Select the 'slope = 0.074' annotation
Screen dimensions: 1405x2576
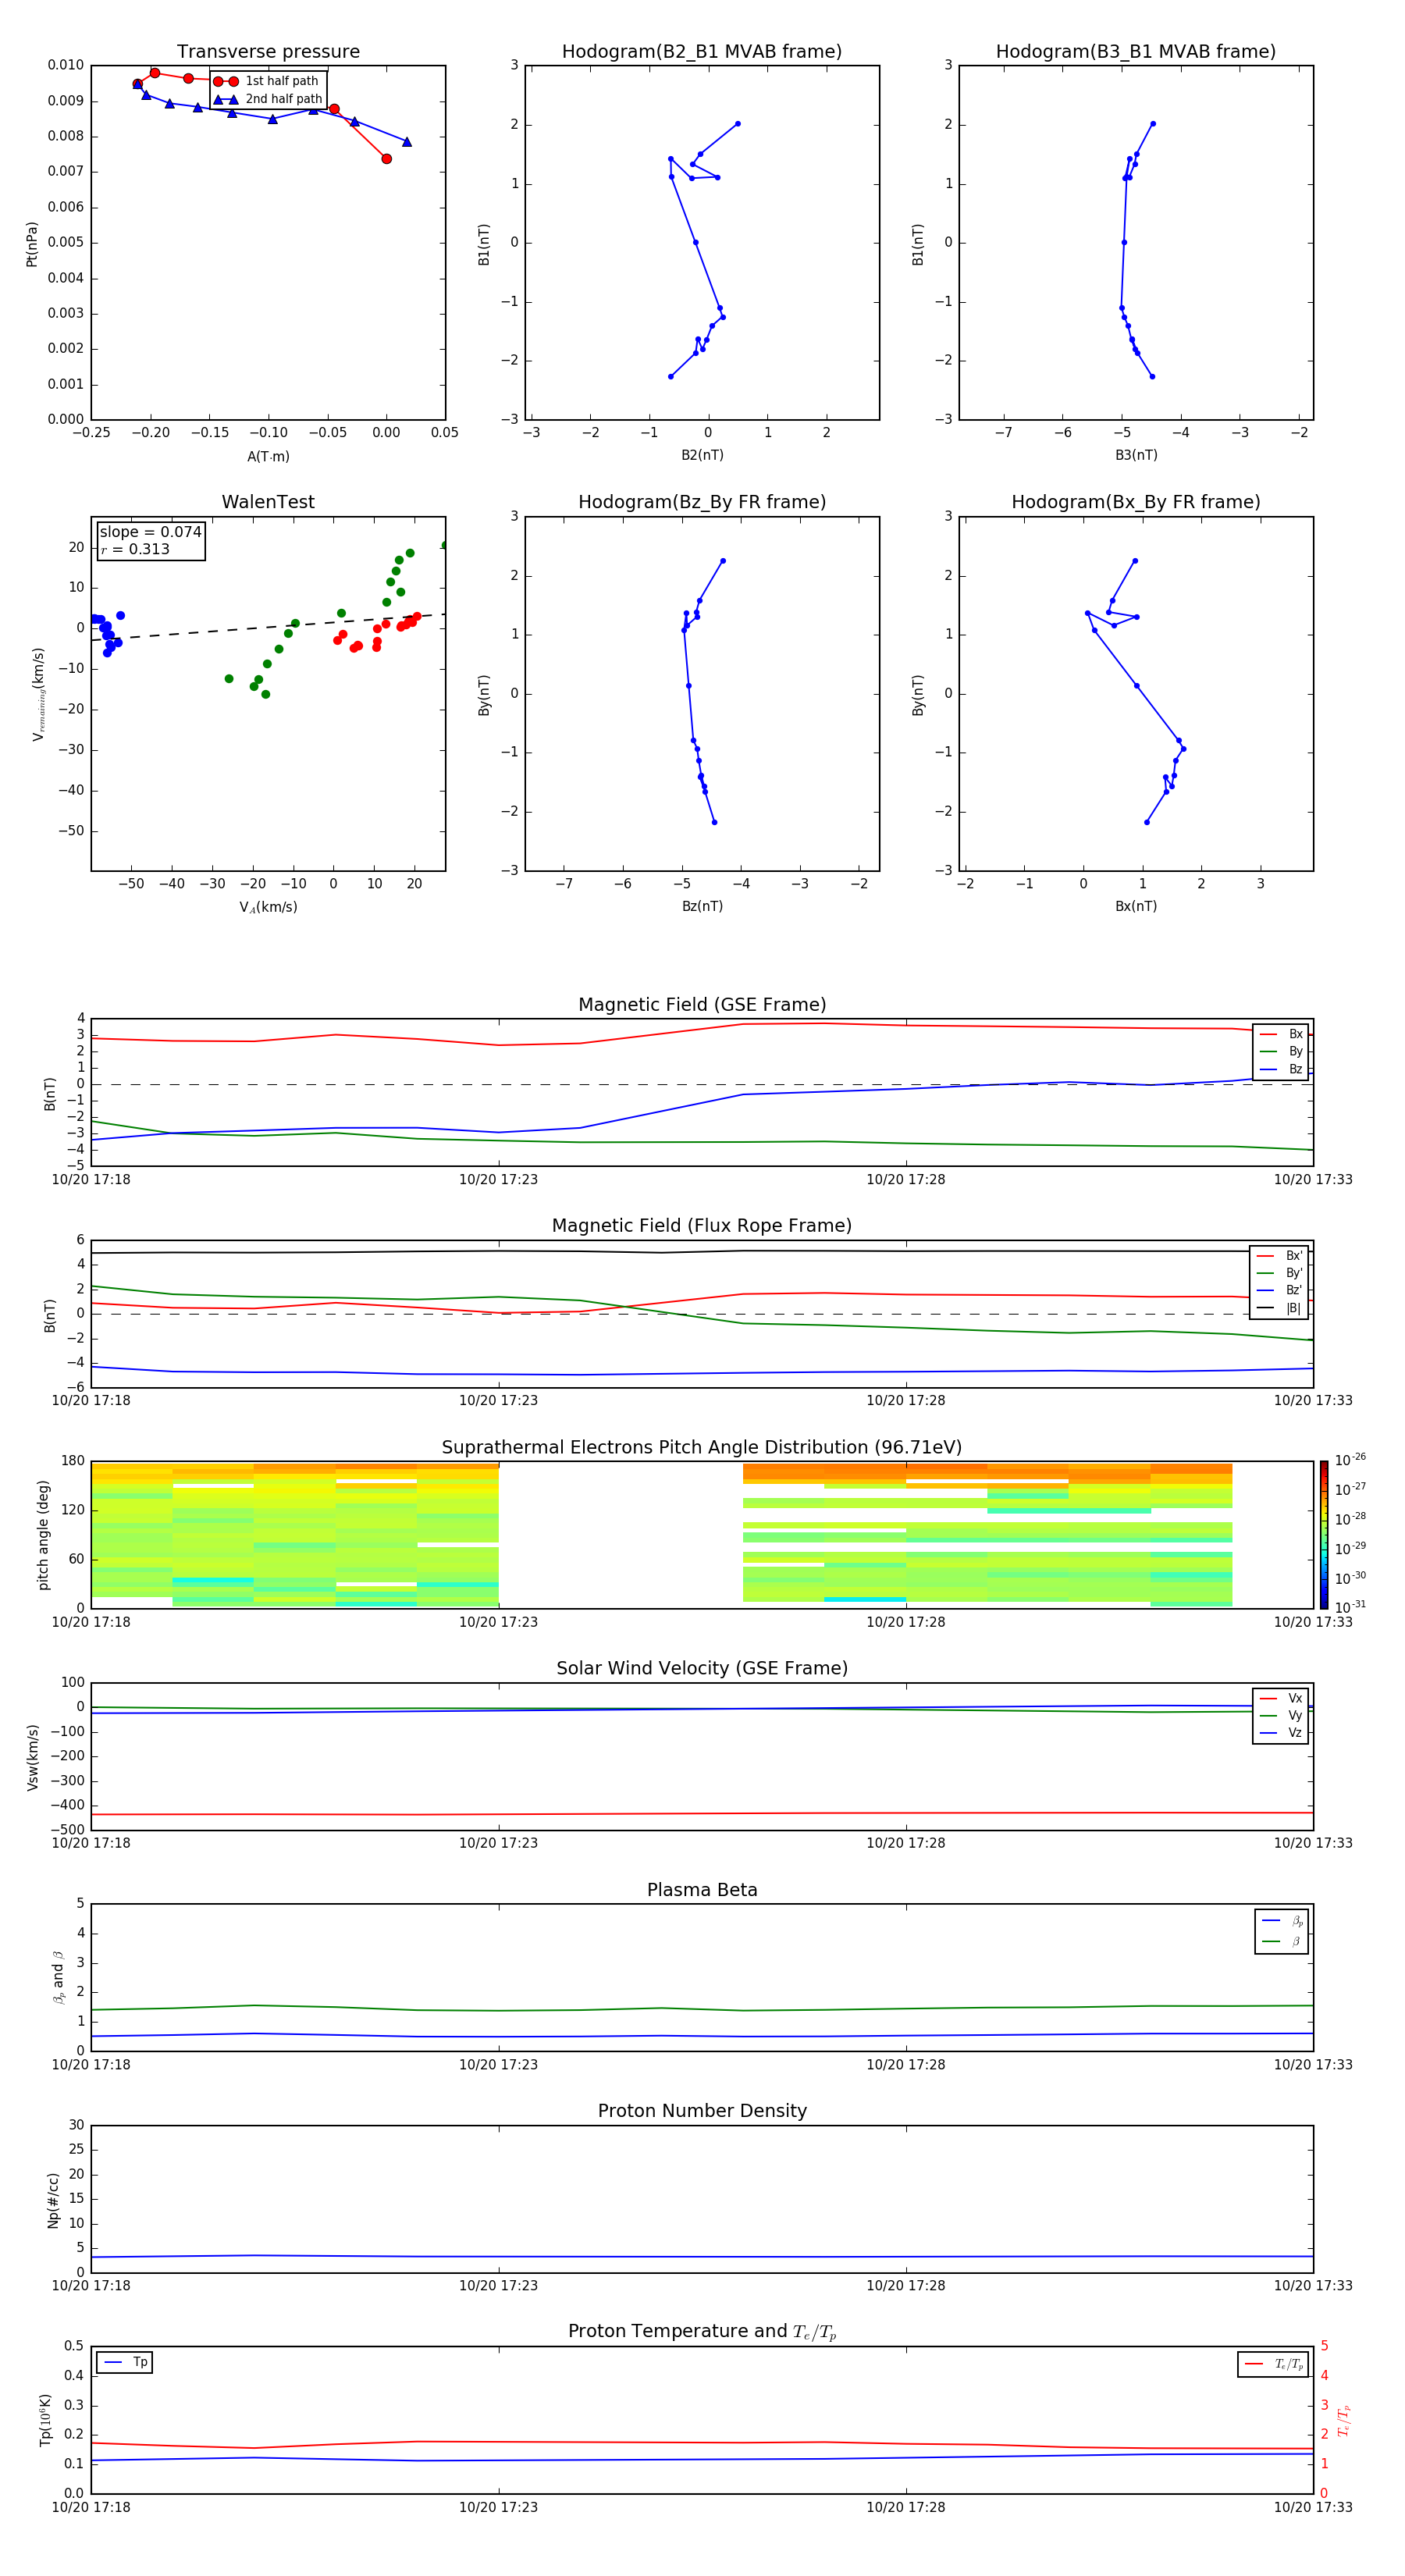point(151,532)
